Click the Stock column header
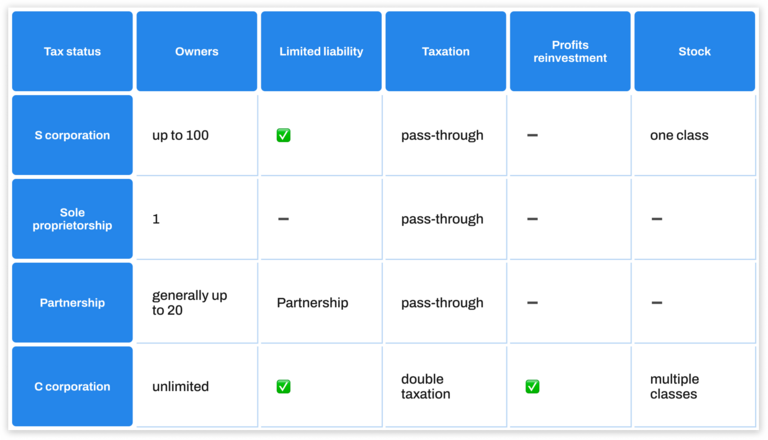768x440 pixels. [694, 51]
